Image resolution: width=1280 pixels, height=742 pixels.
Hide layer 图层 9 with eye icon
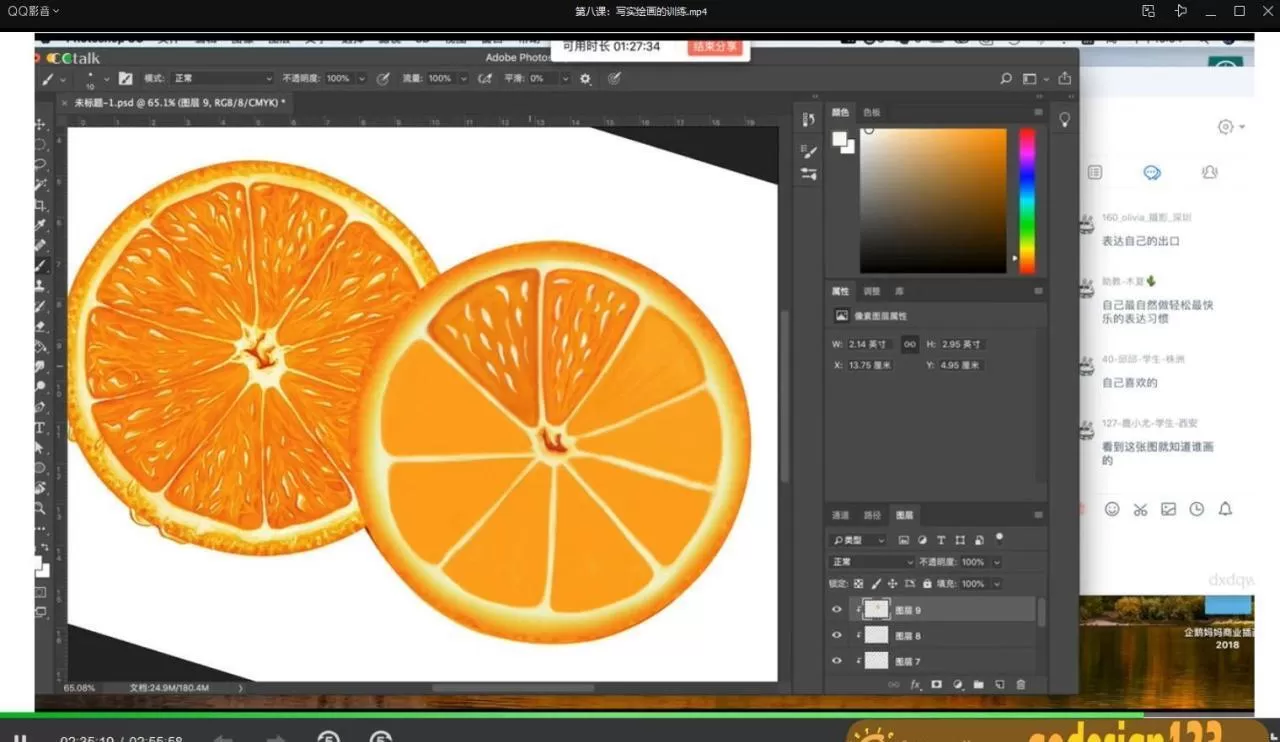point(837,610)
